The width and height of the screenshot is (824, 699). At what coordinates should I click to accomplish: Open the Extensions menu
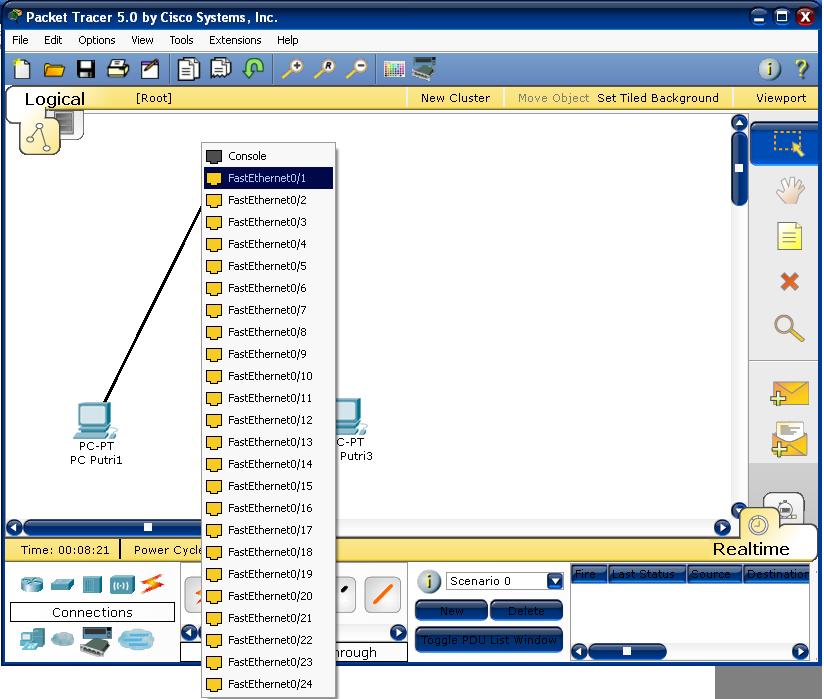pos(235,40)
